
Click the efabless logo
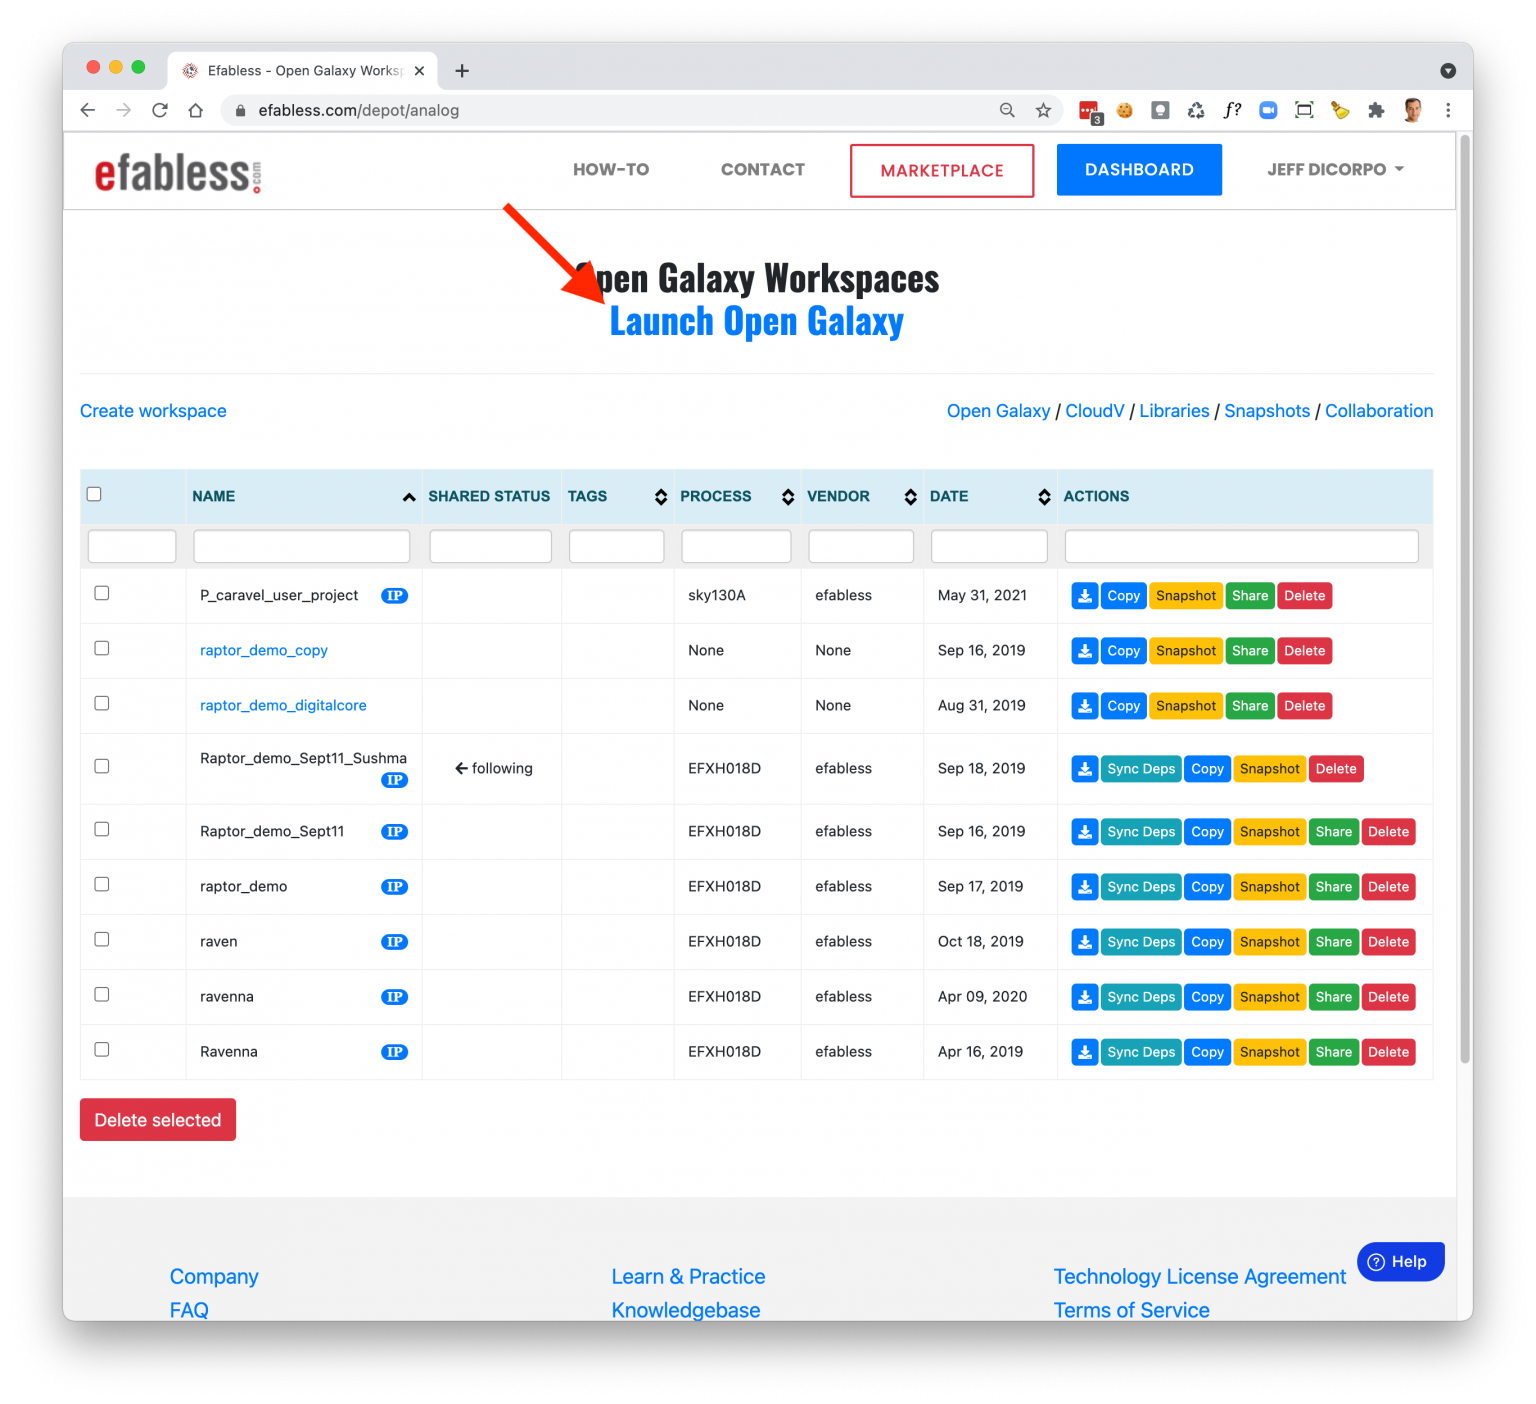pyautogui.click(x=178, y=172)
